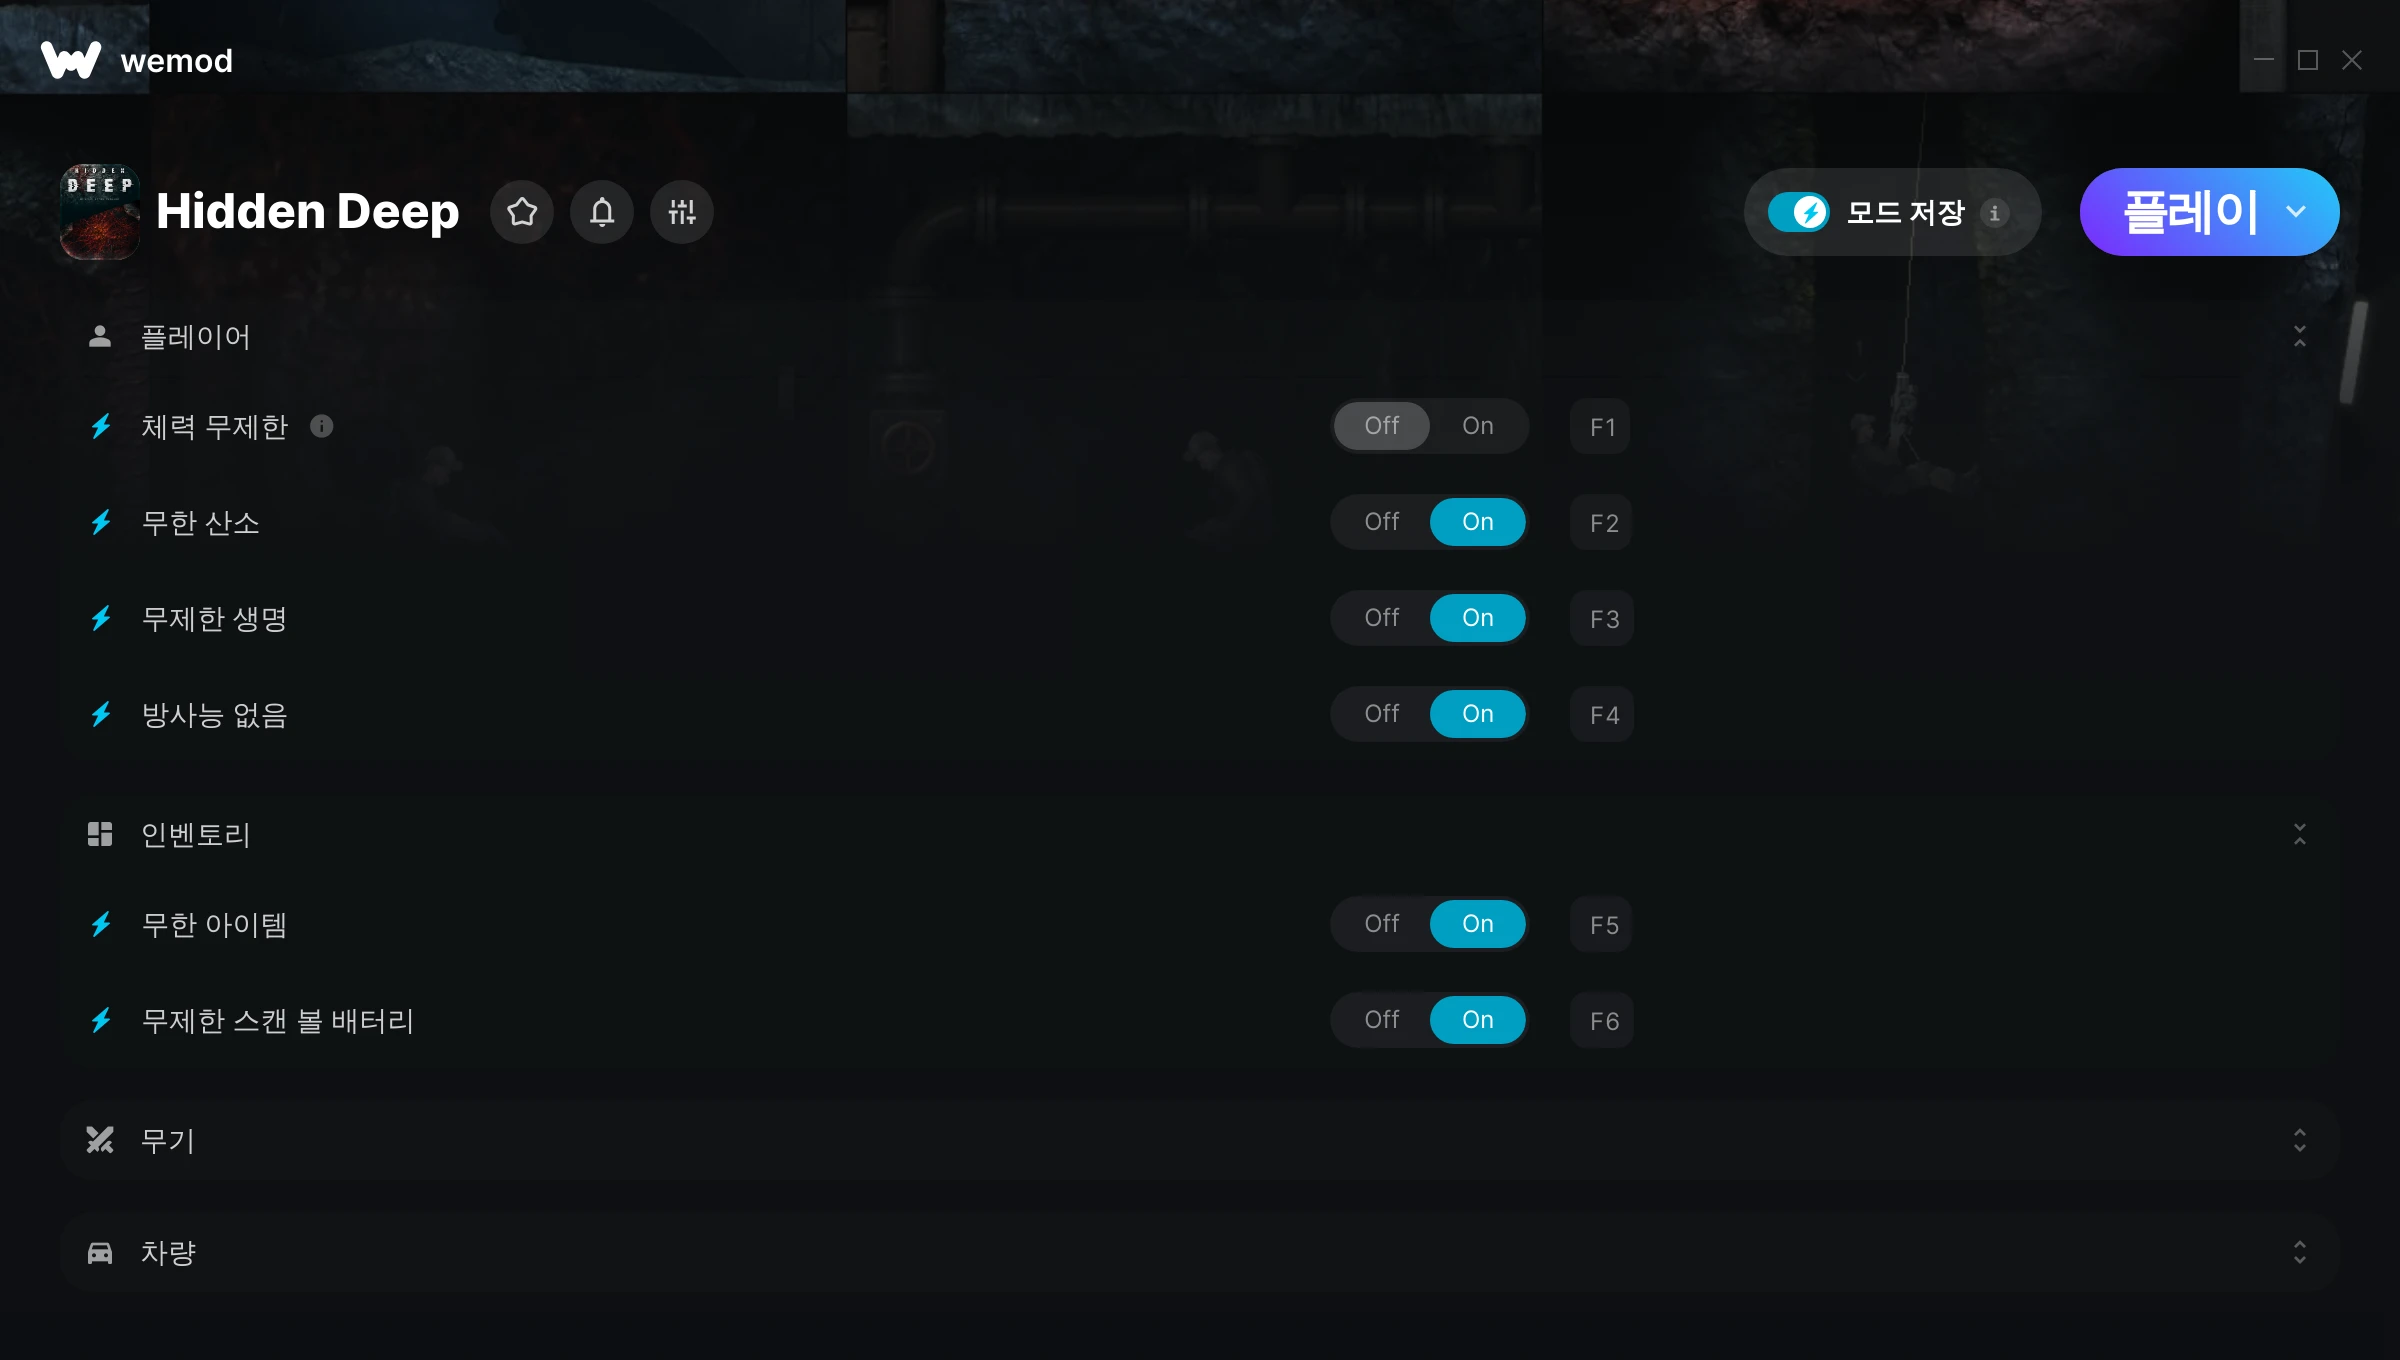Viewport: 2400px width, 1360px height.
Task: Open the dropdown arrow on 플레이 button
Action: point(2296,212)
